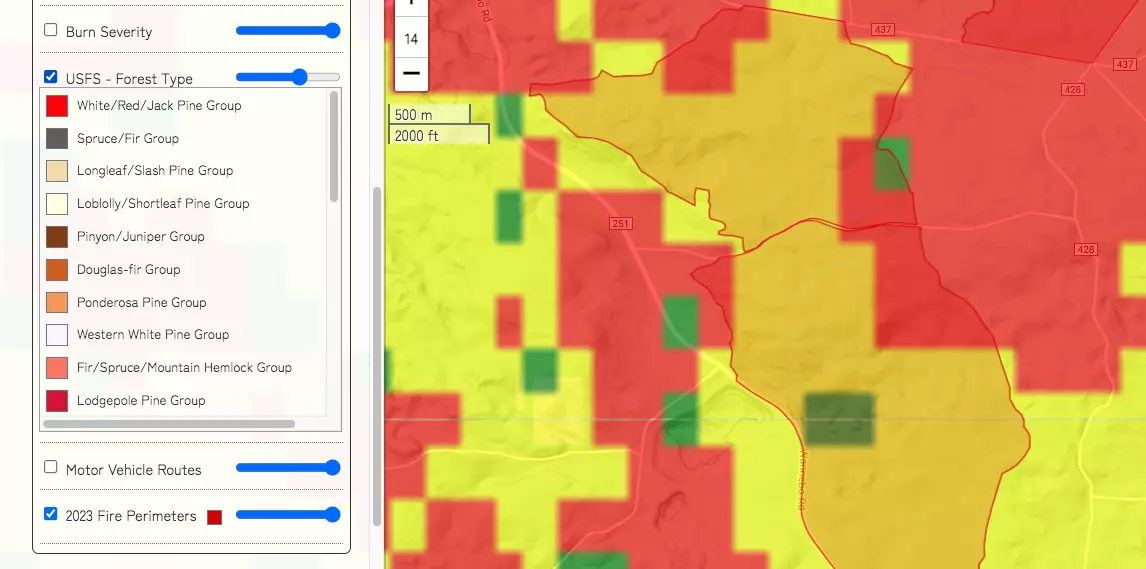The height and width of the screenshot is (569, 1146).
Task: Enable the Motor Vehicle Routes checkbox
Action: point(51,467)
